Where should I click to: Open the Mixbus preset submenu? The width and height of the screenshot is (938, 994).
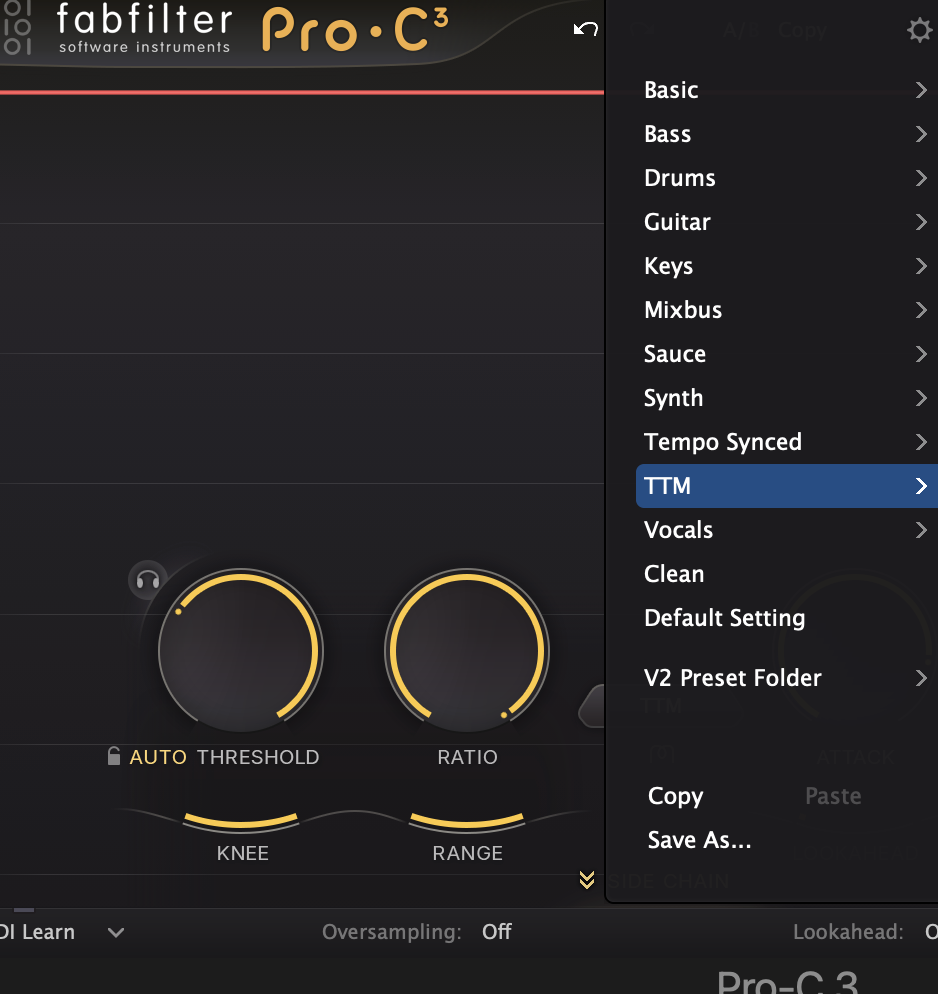(787, 310)
